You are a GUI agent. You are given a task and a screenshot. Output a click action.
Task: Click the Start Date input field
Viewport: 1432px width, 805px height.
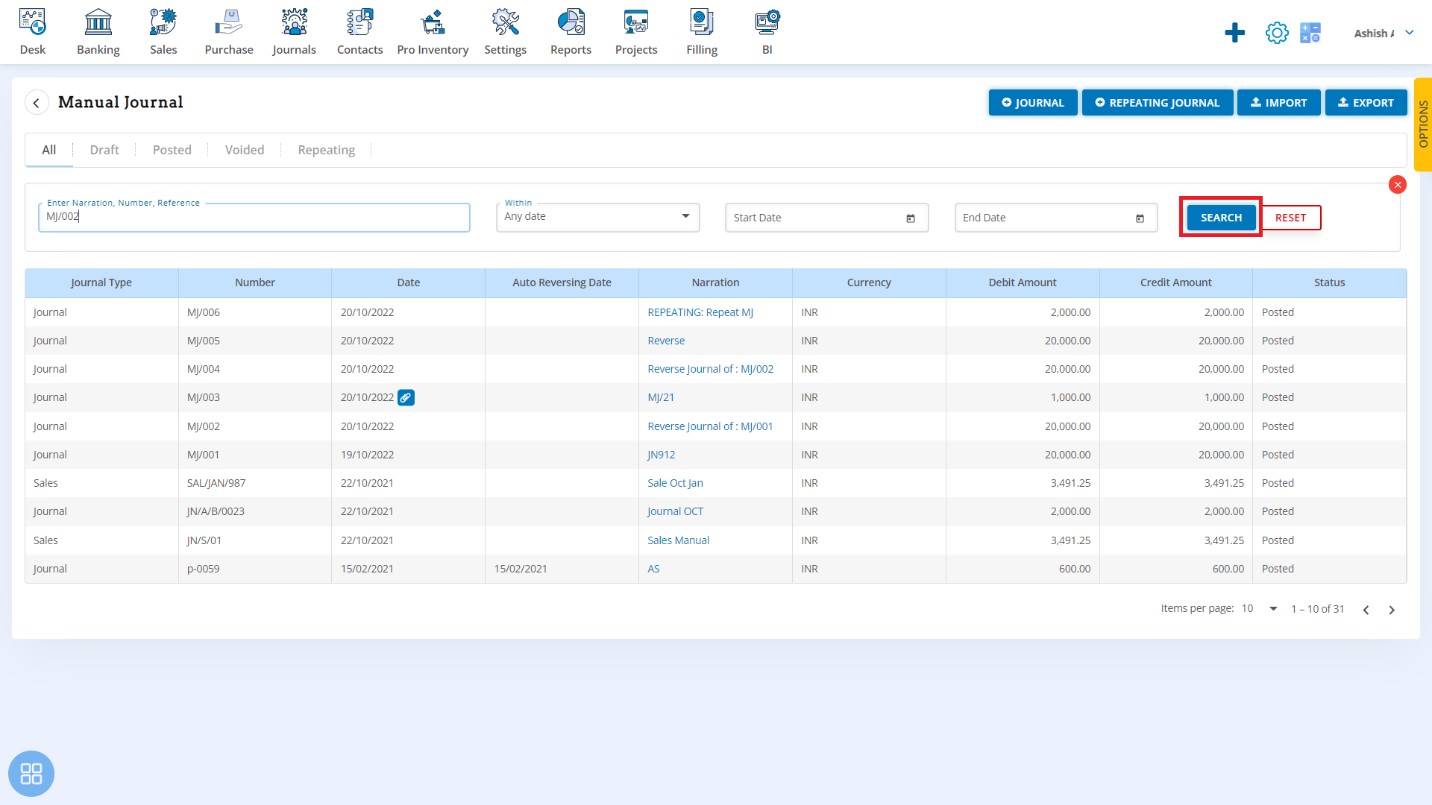click(x=827, y=217)
